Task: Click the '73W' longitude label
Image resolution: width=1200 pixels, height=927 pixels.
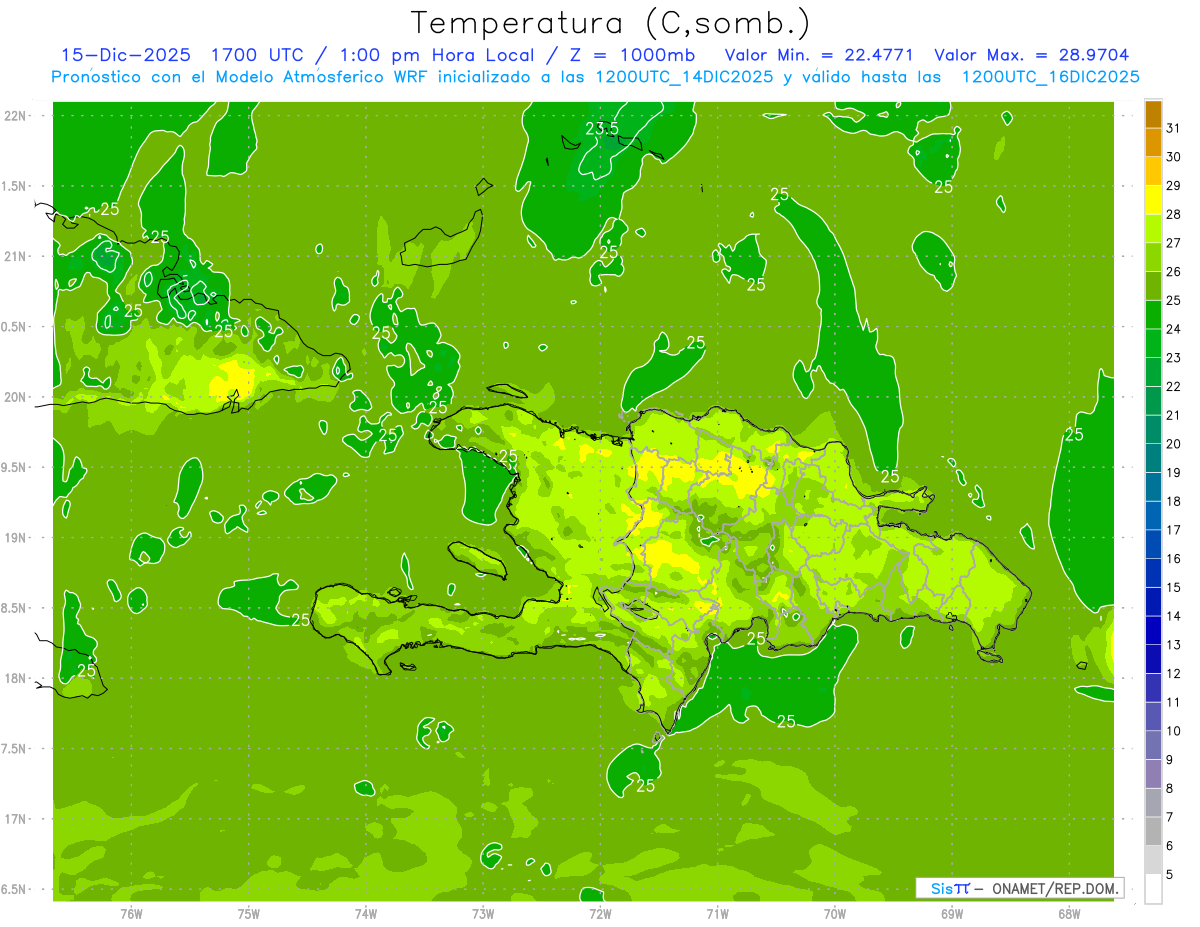Action: click(483, 913)
